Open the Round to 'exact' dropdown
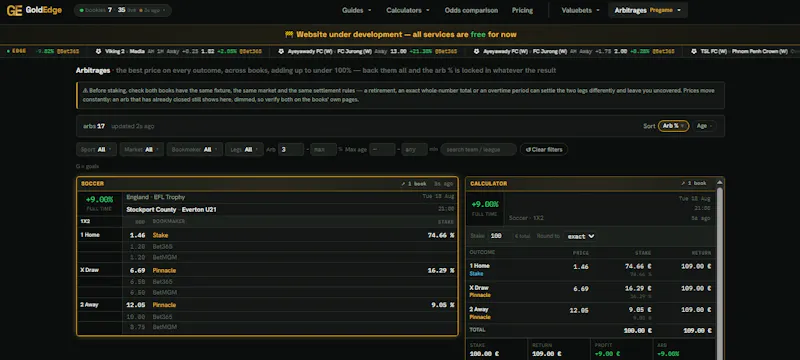Image resolution: width=800 pixels, height=360 pixels. click(581, 236)
